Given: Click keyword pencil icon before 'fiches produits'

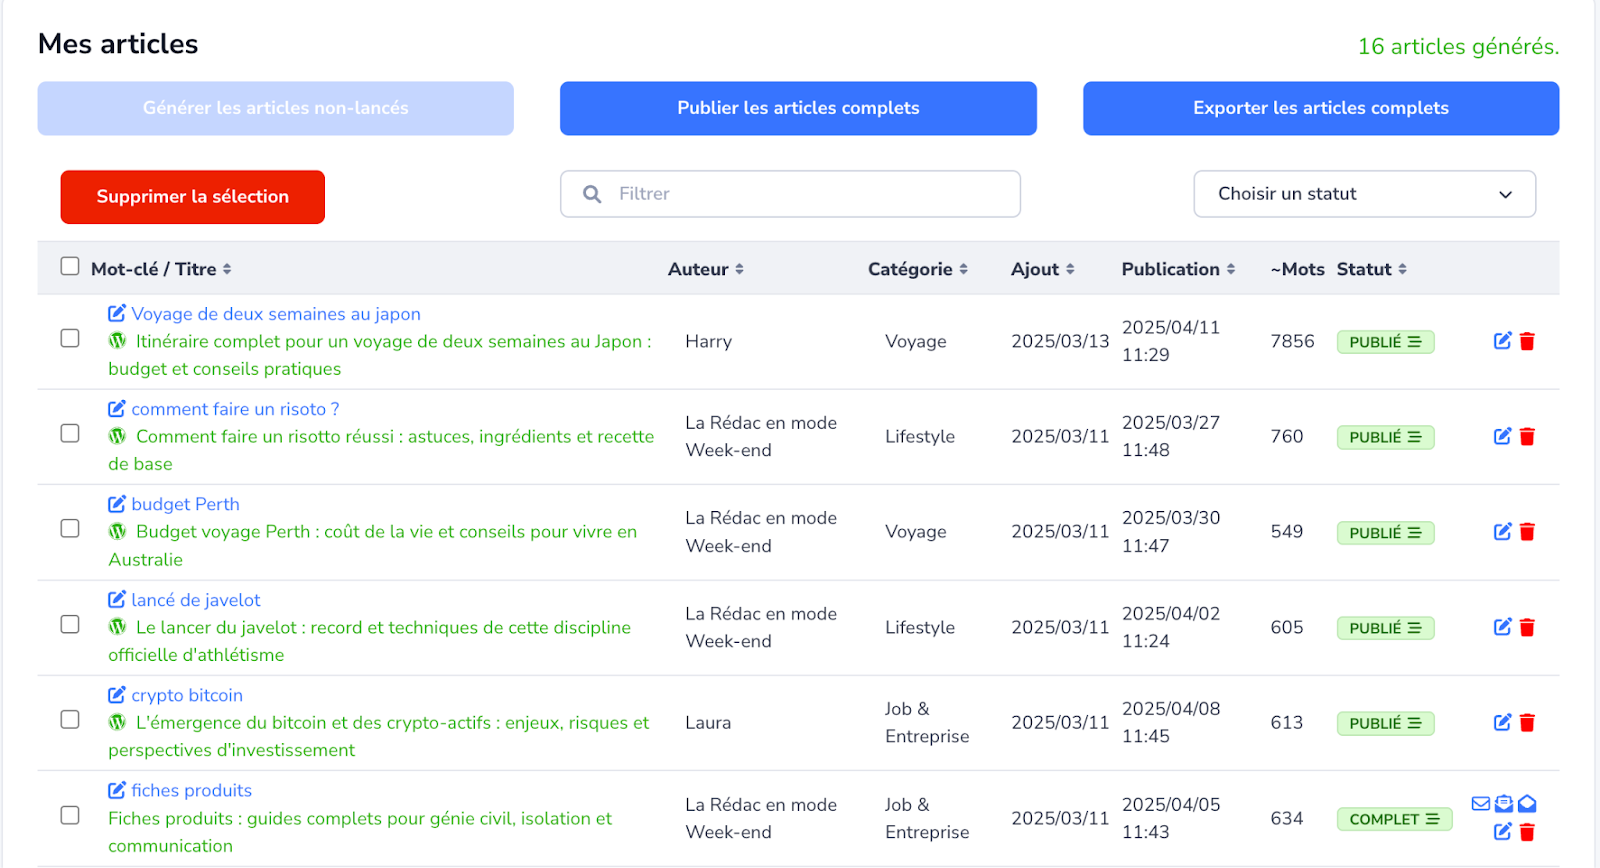Looking at the screenshot, I should coord(117,790).
